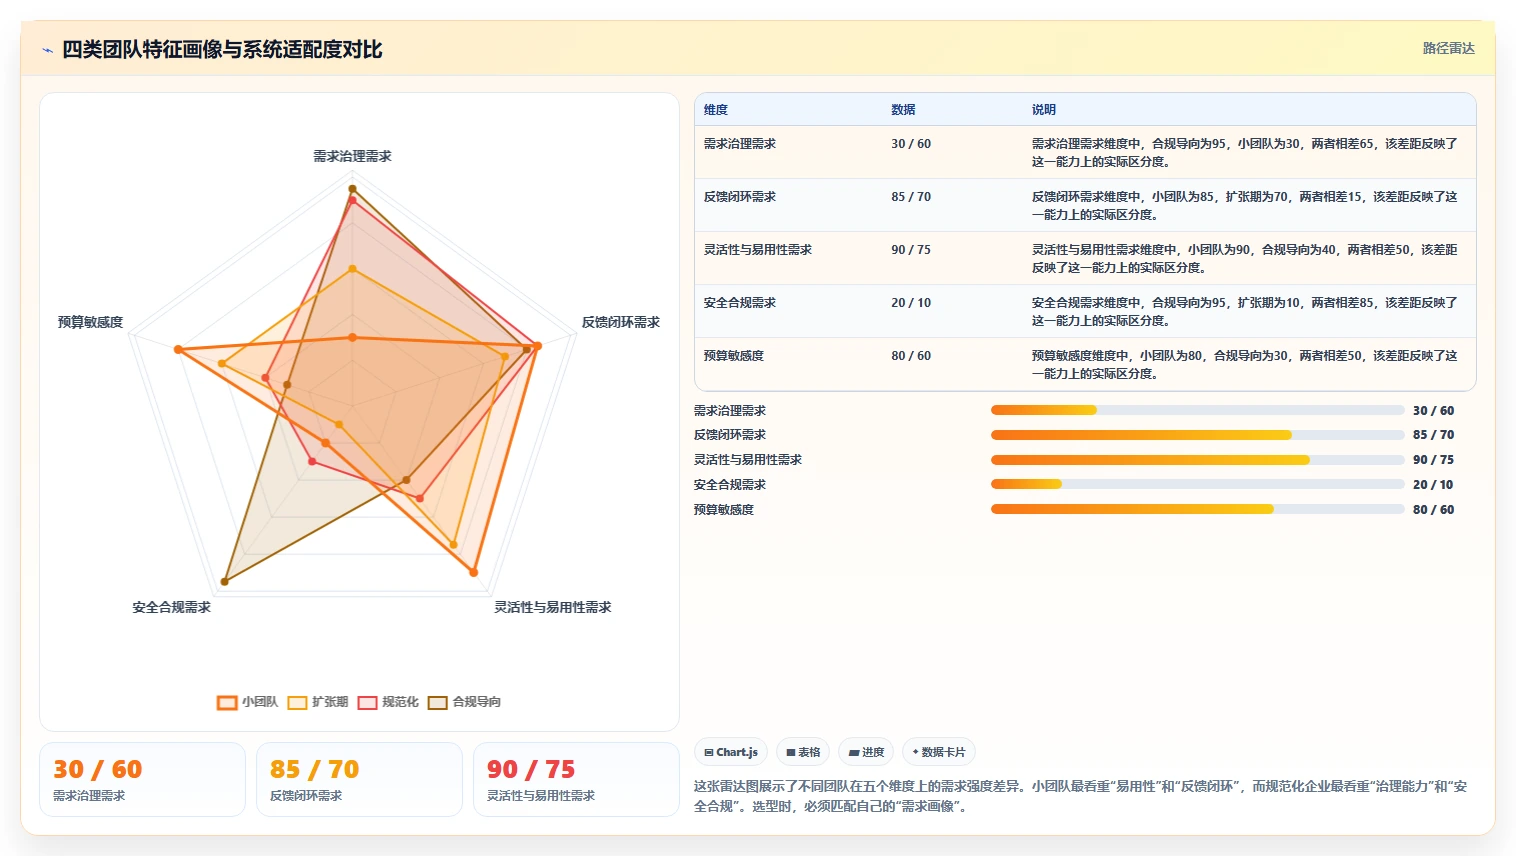The width and height of the screenshot is (1516, 856).
Task: Click the 安全合规需求 radar axis label
Action: click(172, 607)
